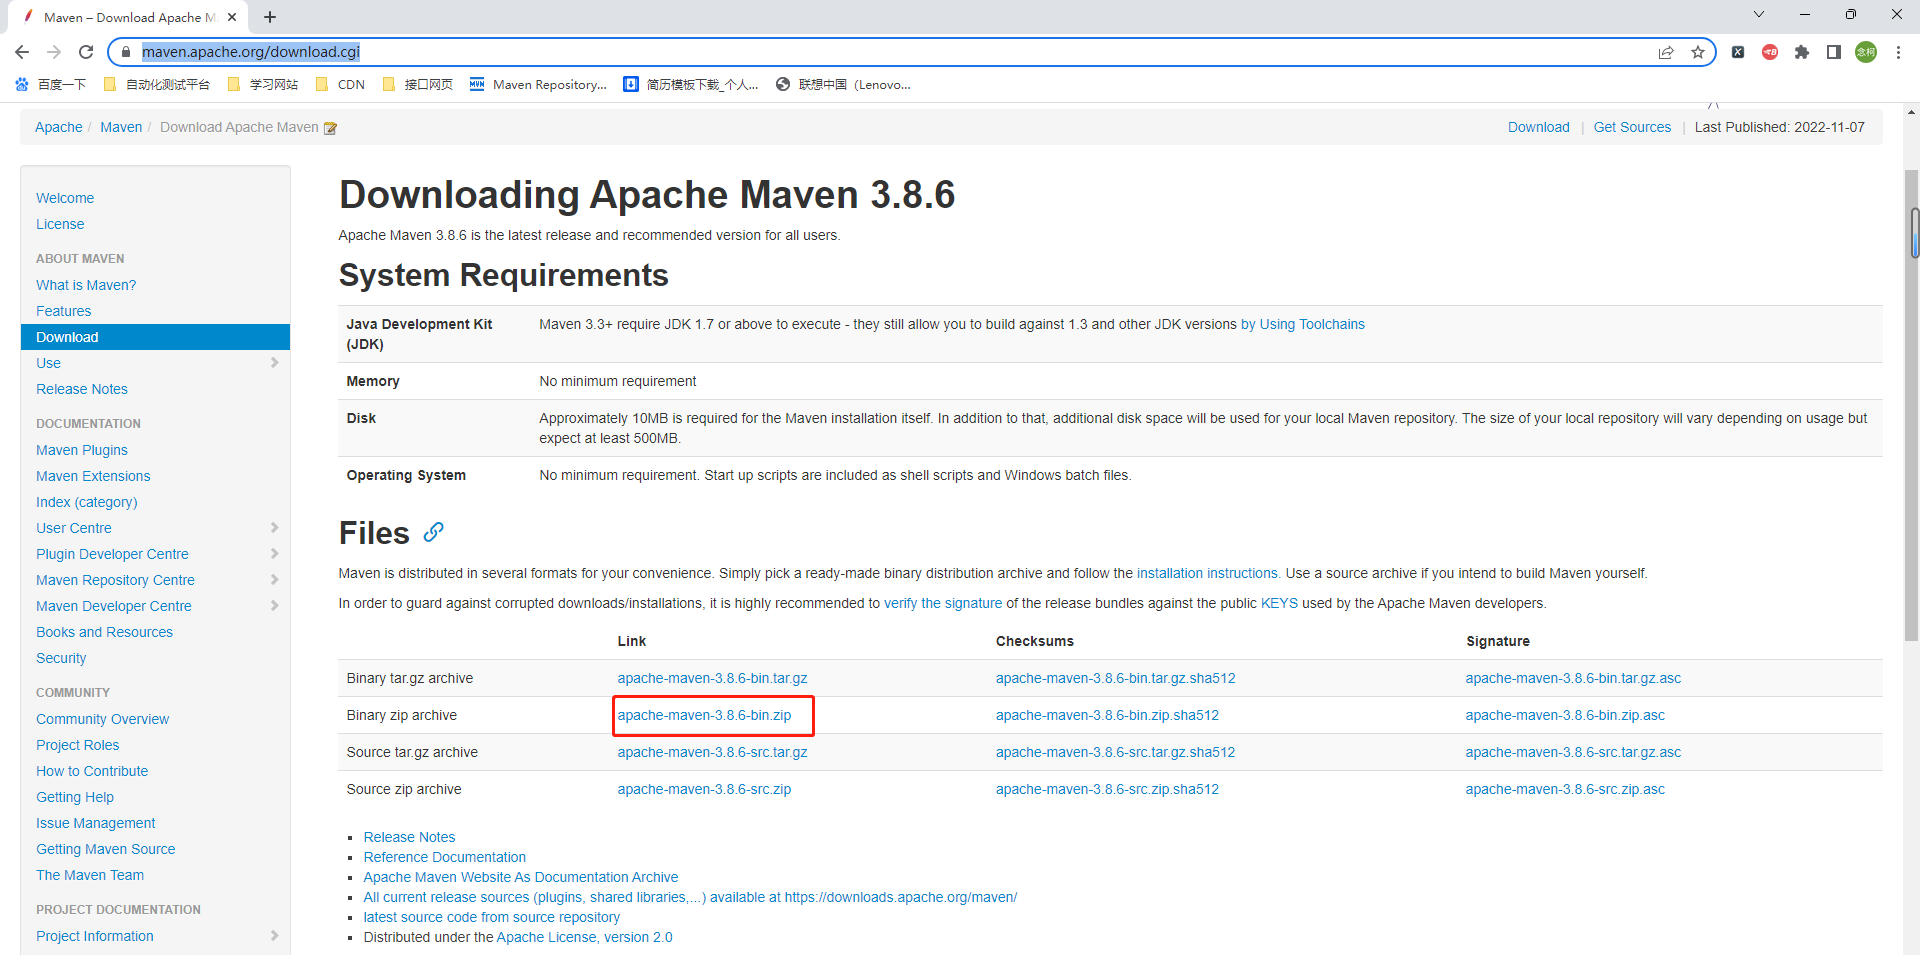The image size is (1920, 955).
Task: Open the 接口网页 bookmark folder
Action: 417,85
